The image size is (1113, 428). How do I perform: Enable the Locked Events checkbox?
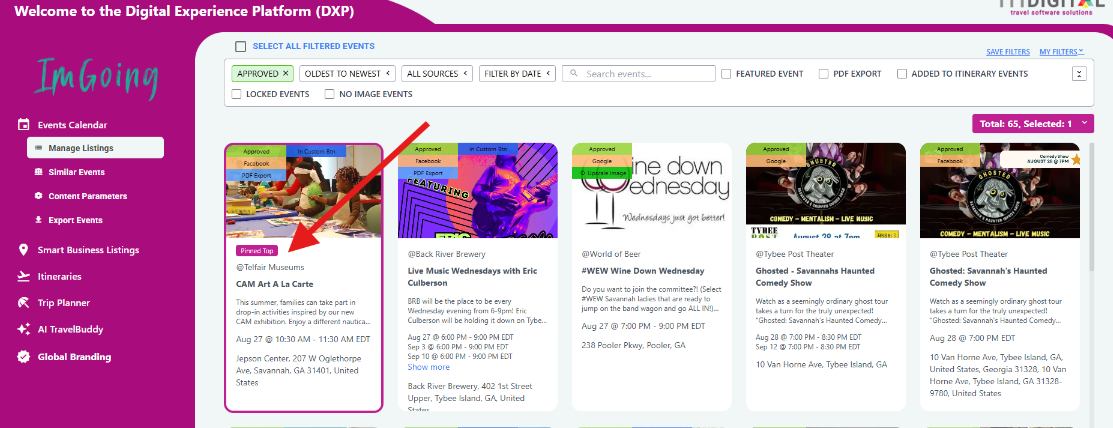237,94
